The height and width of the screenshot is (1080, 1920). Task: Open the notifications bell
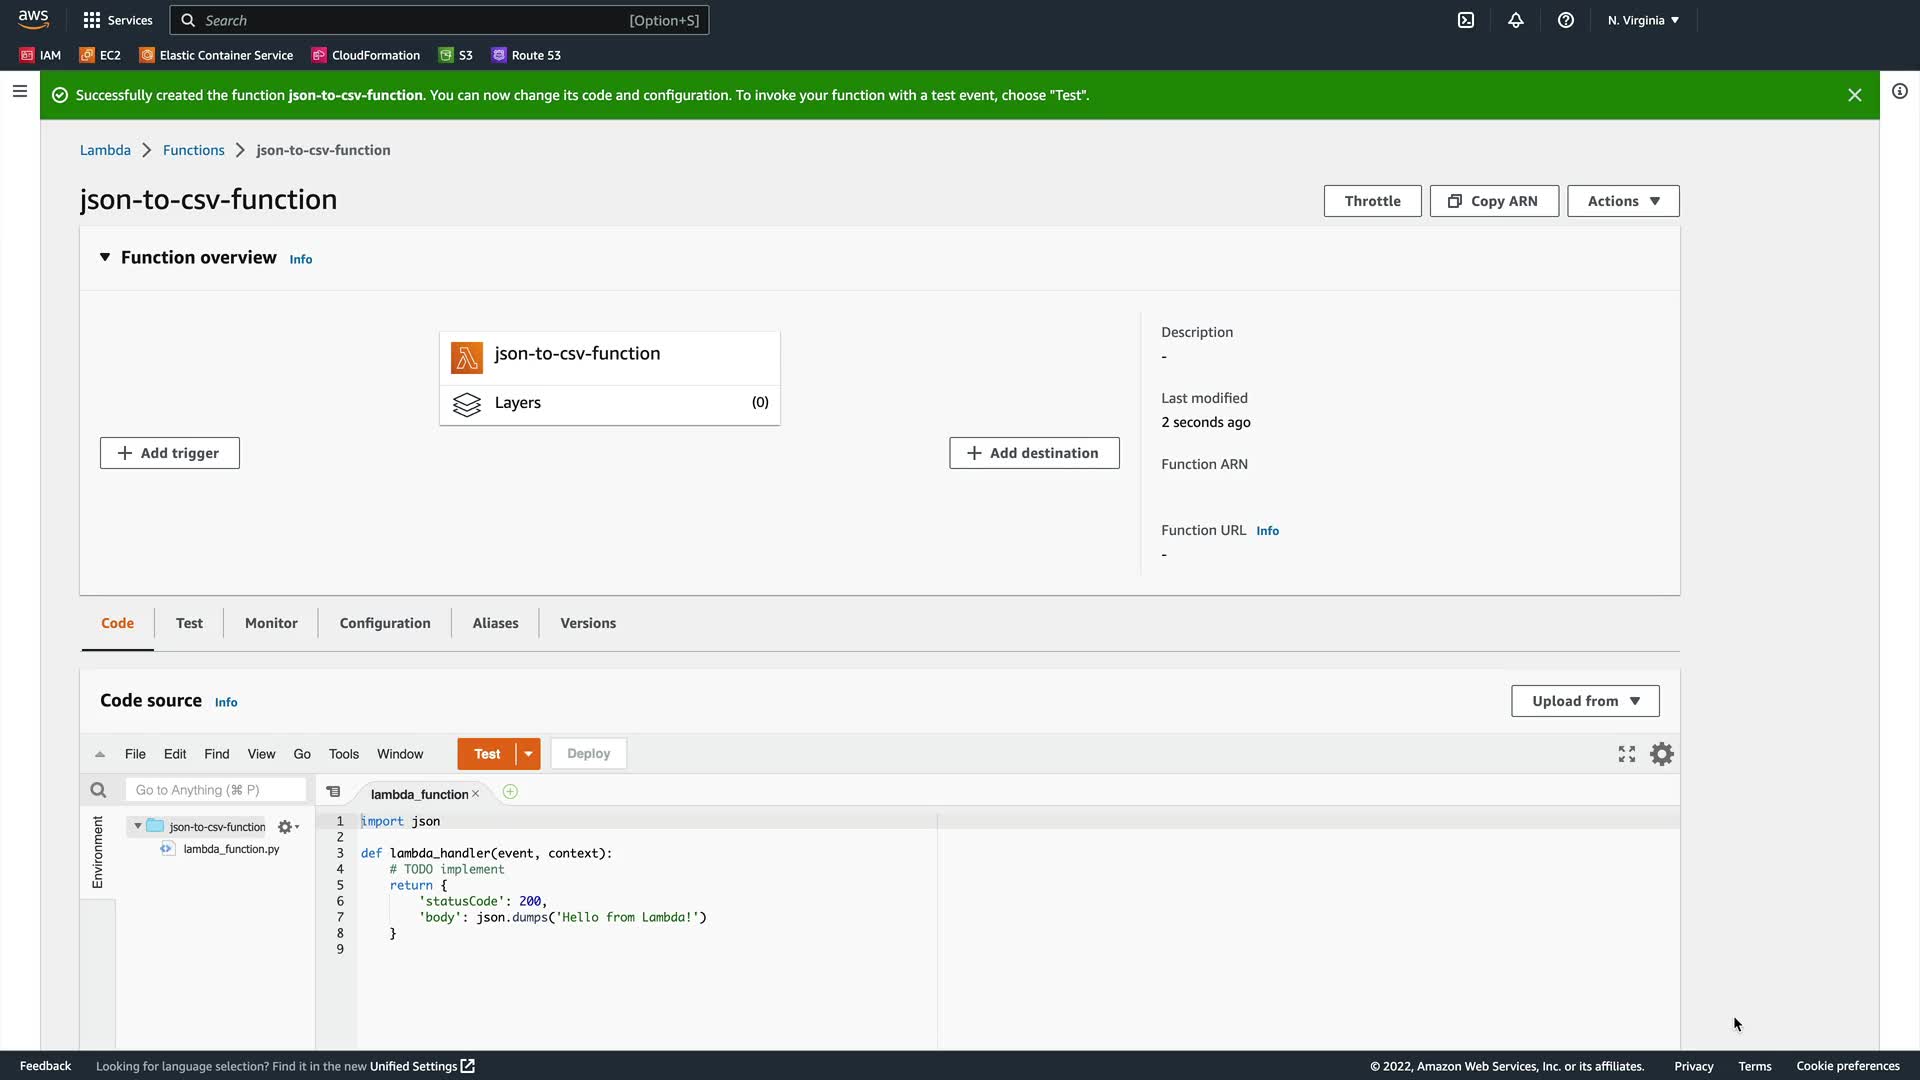1516,20
